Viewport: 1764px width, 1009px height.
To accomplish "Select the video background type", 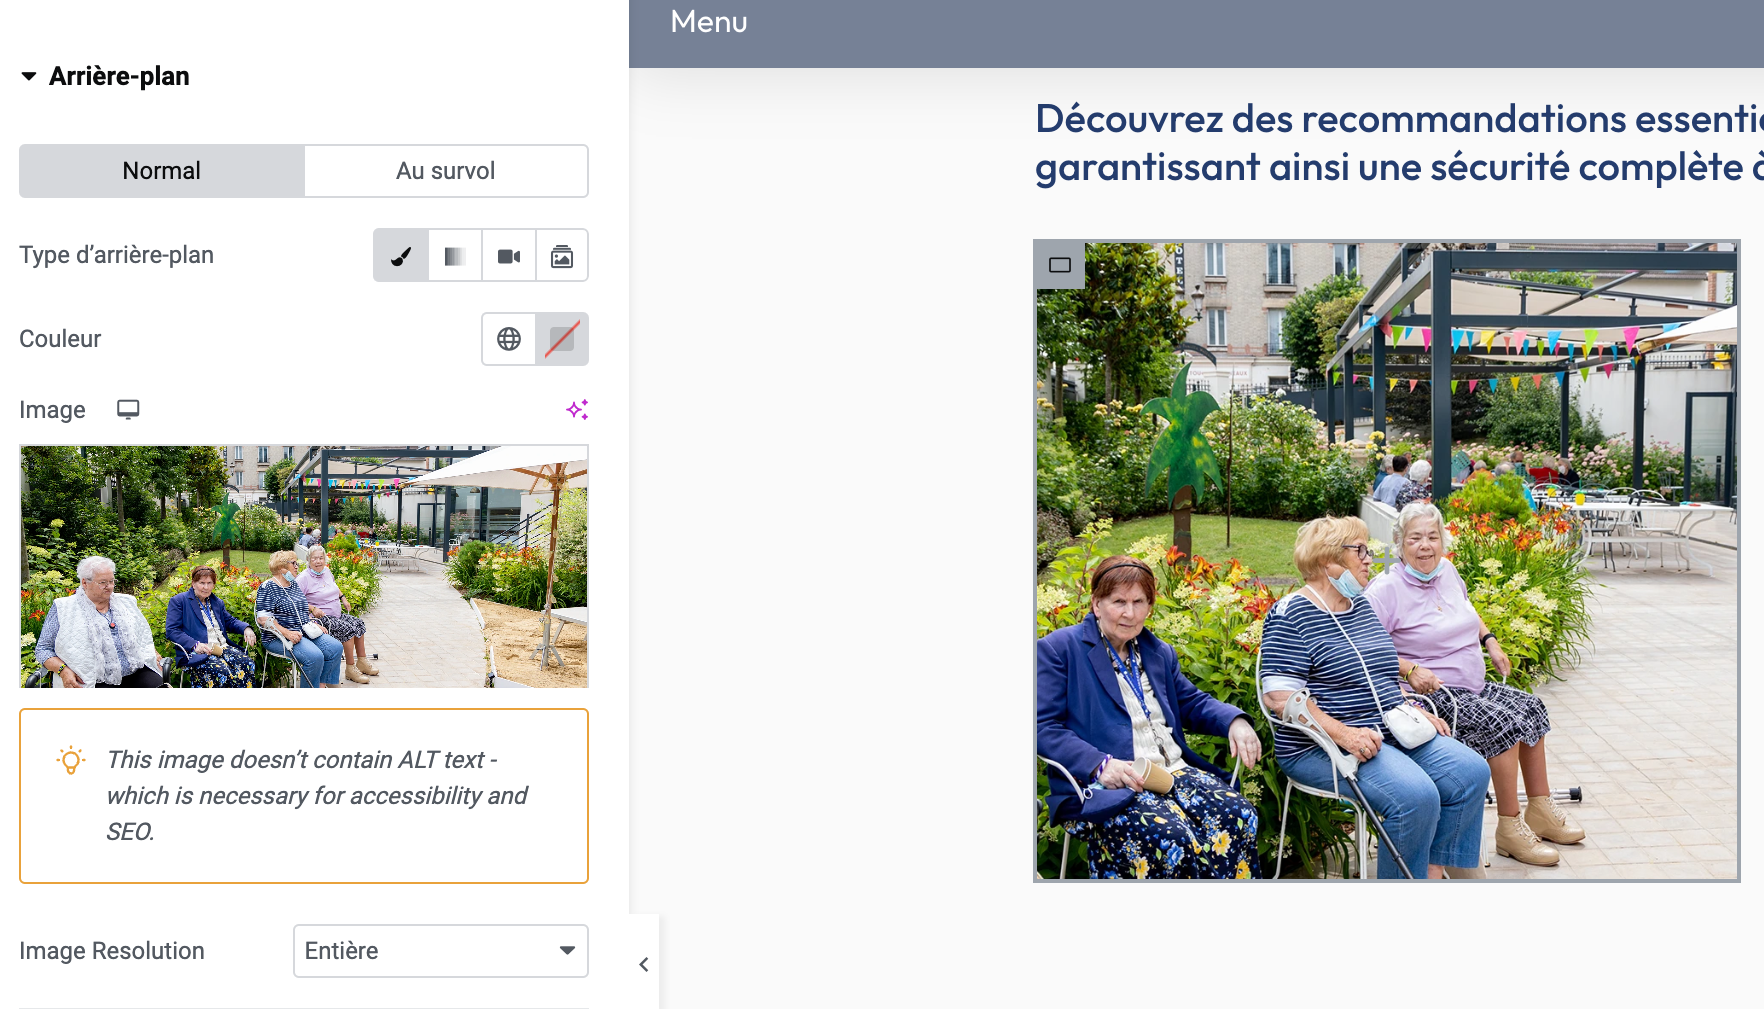I will click(x=509, y=256).
